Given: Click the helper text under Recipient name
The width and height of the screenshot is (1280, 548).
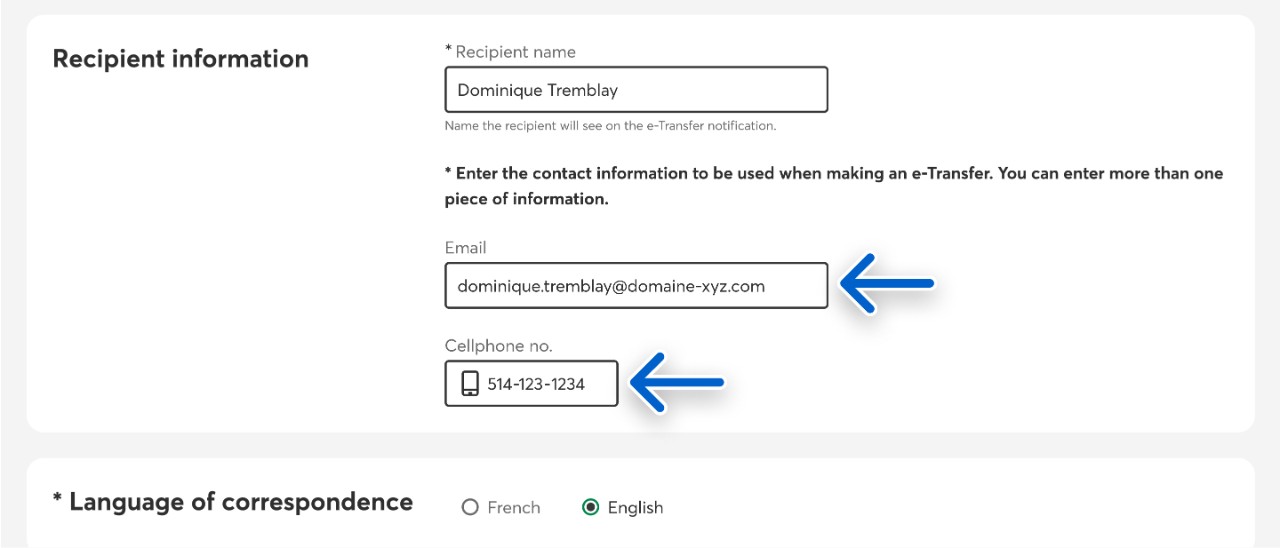Looking at the screenshot, I should 610,126.
